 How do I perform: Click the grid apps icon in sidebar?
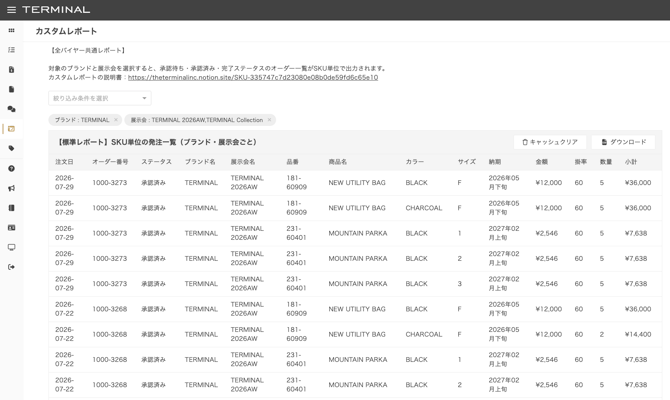click(x=12, y=30)
